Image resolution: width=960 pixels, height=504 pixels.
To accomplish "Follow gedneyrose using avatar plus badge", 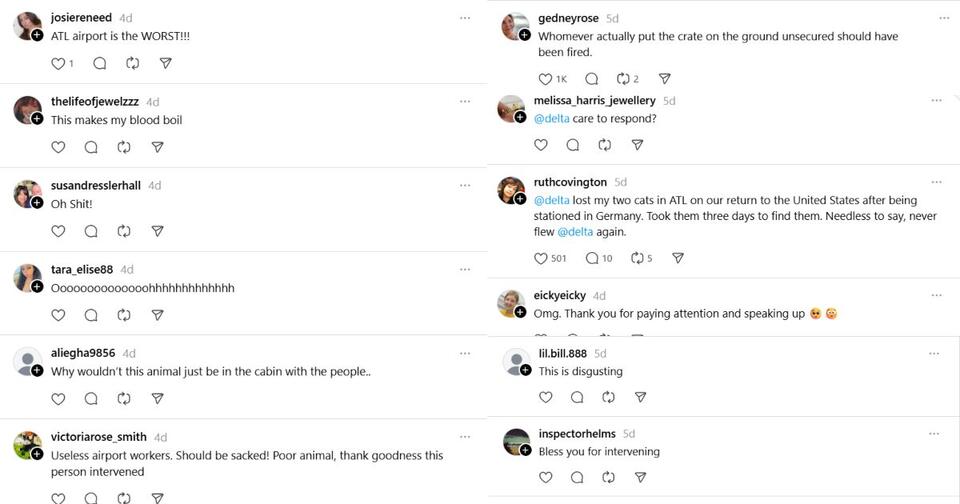I will [x=524, y=35].
